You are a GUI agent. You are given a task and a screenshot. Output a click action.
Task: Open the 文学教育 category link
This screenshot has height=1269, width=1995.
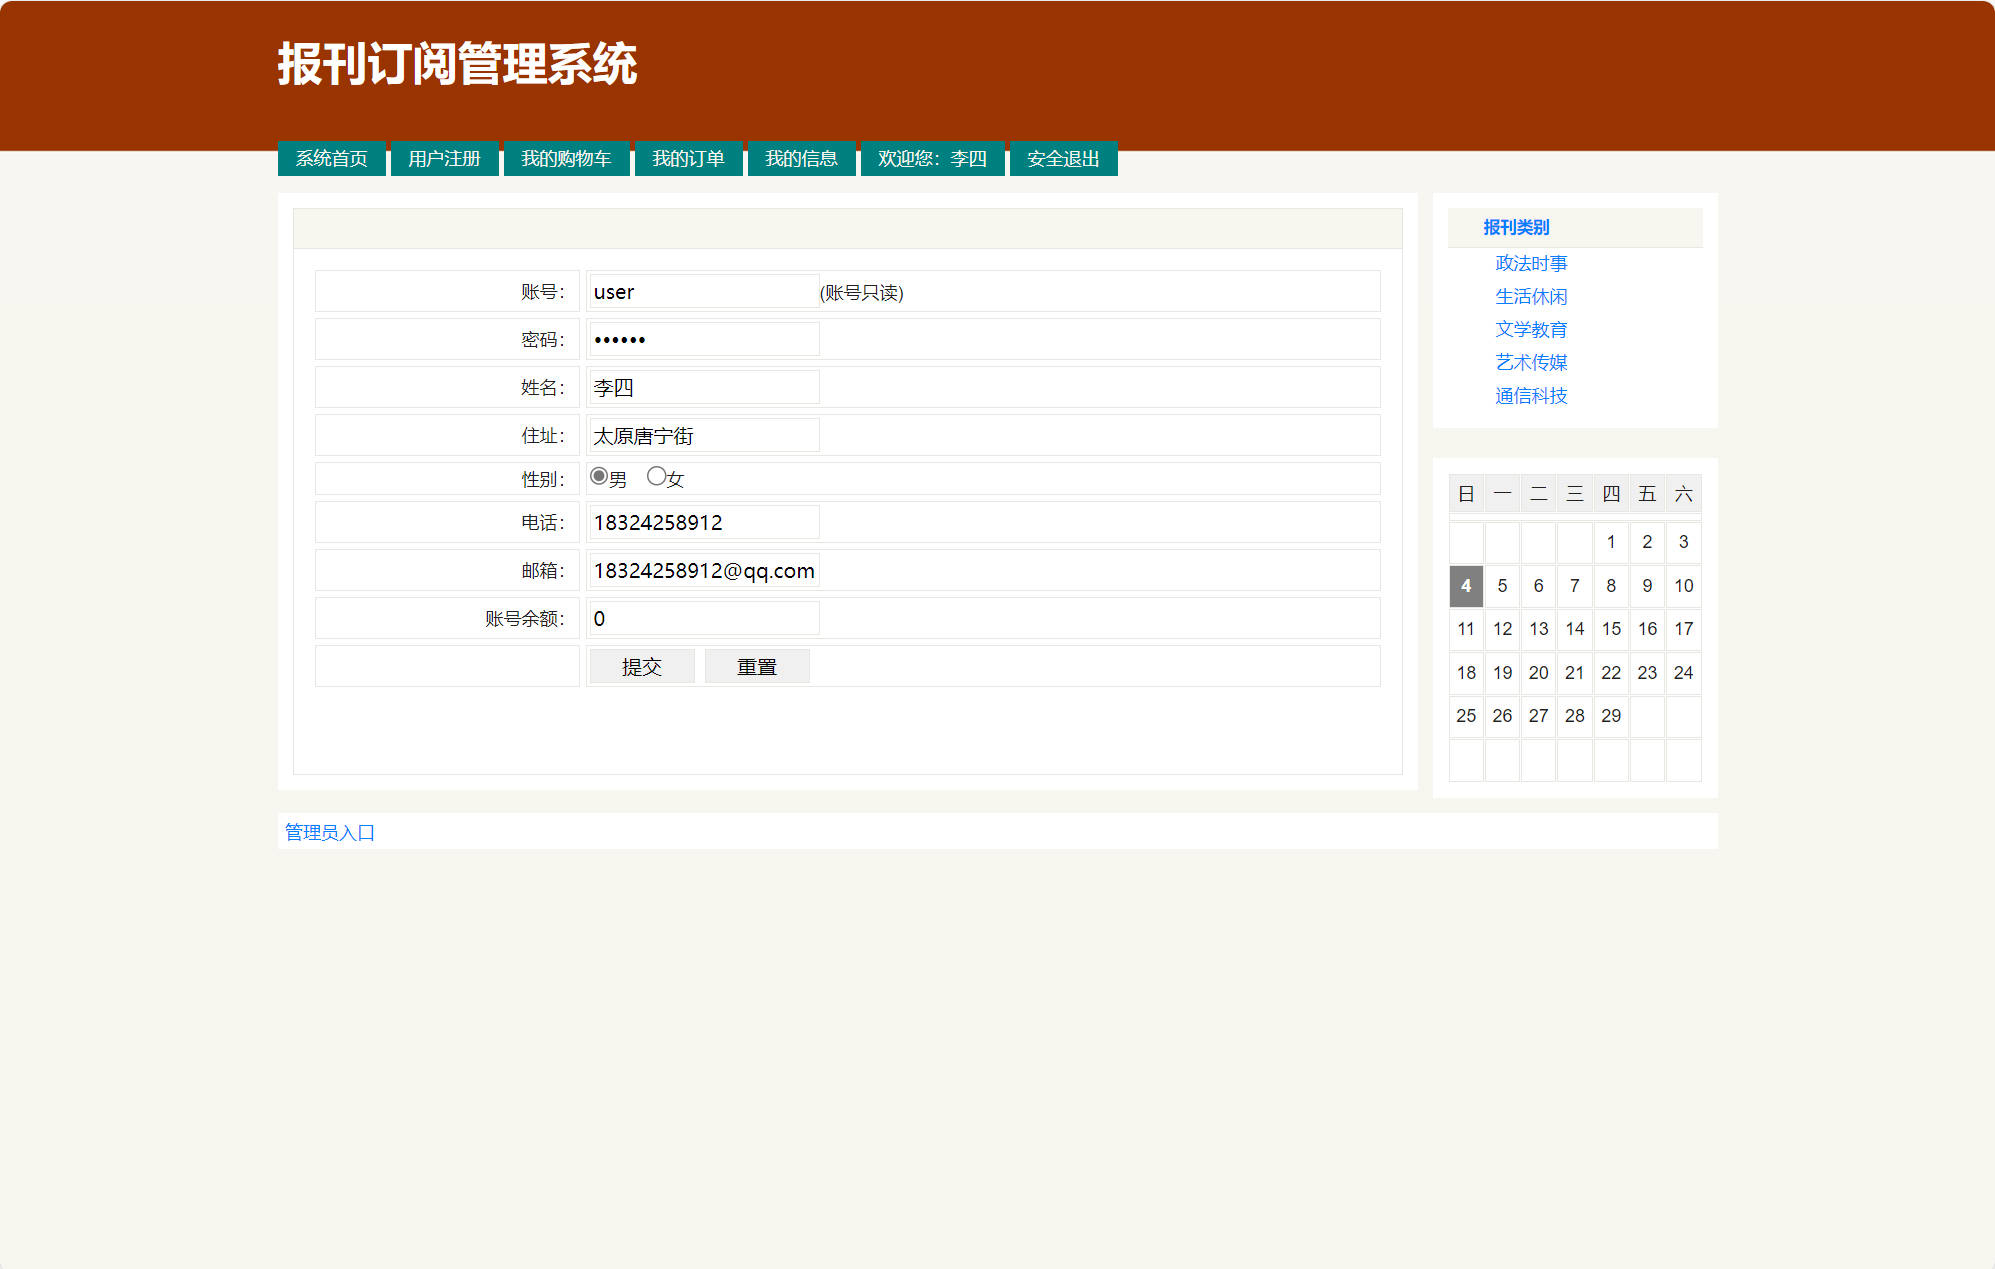pos(1531,329)
